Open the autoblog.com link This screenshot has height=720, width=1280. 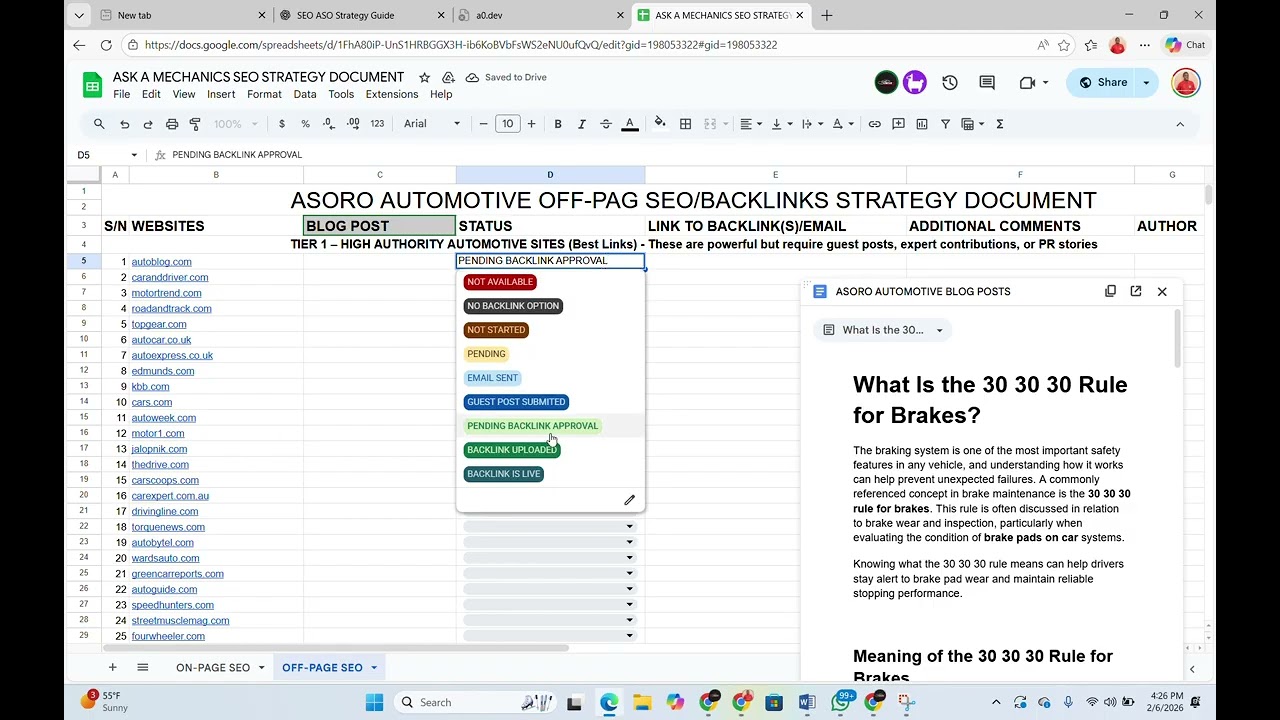click(161, 262)
